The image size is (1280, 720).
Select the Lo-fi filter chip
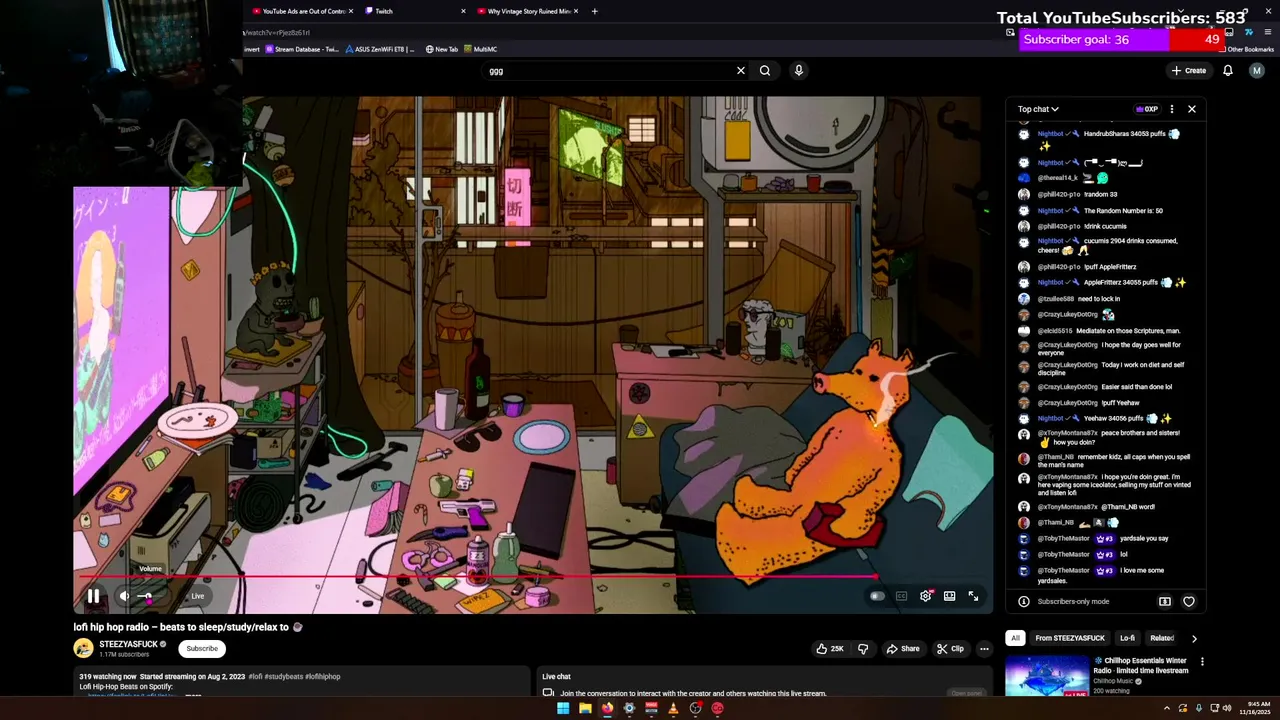[1127, 638]
